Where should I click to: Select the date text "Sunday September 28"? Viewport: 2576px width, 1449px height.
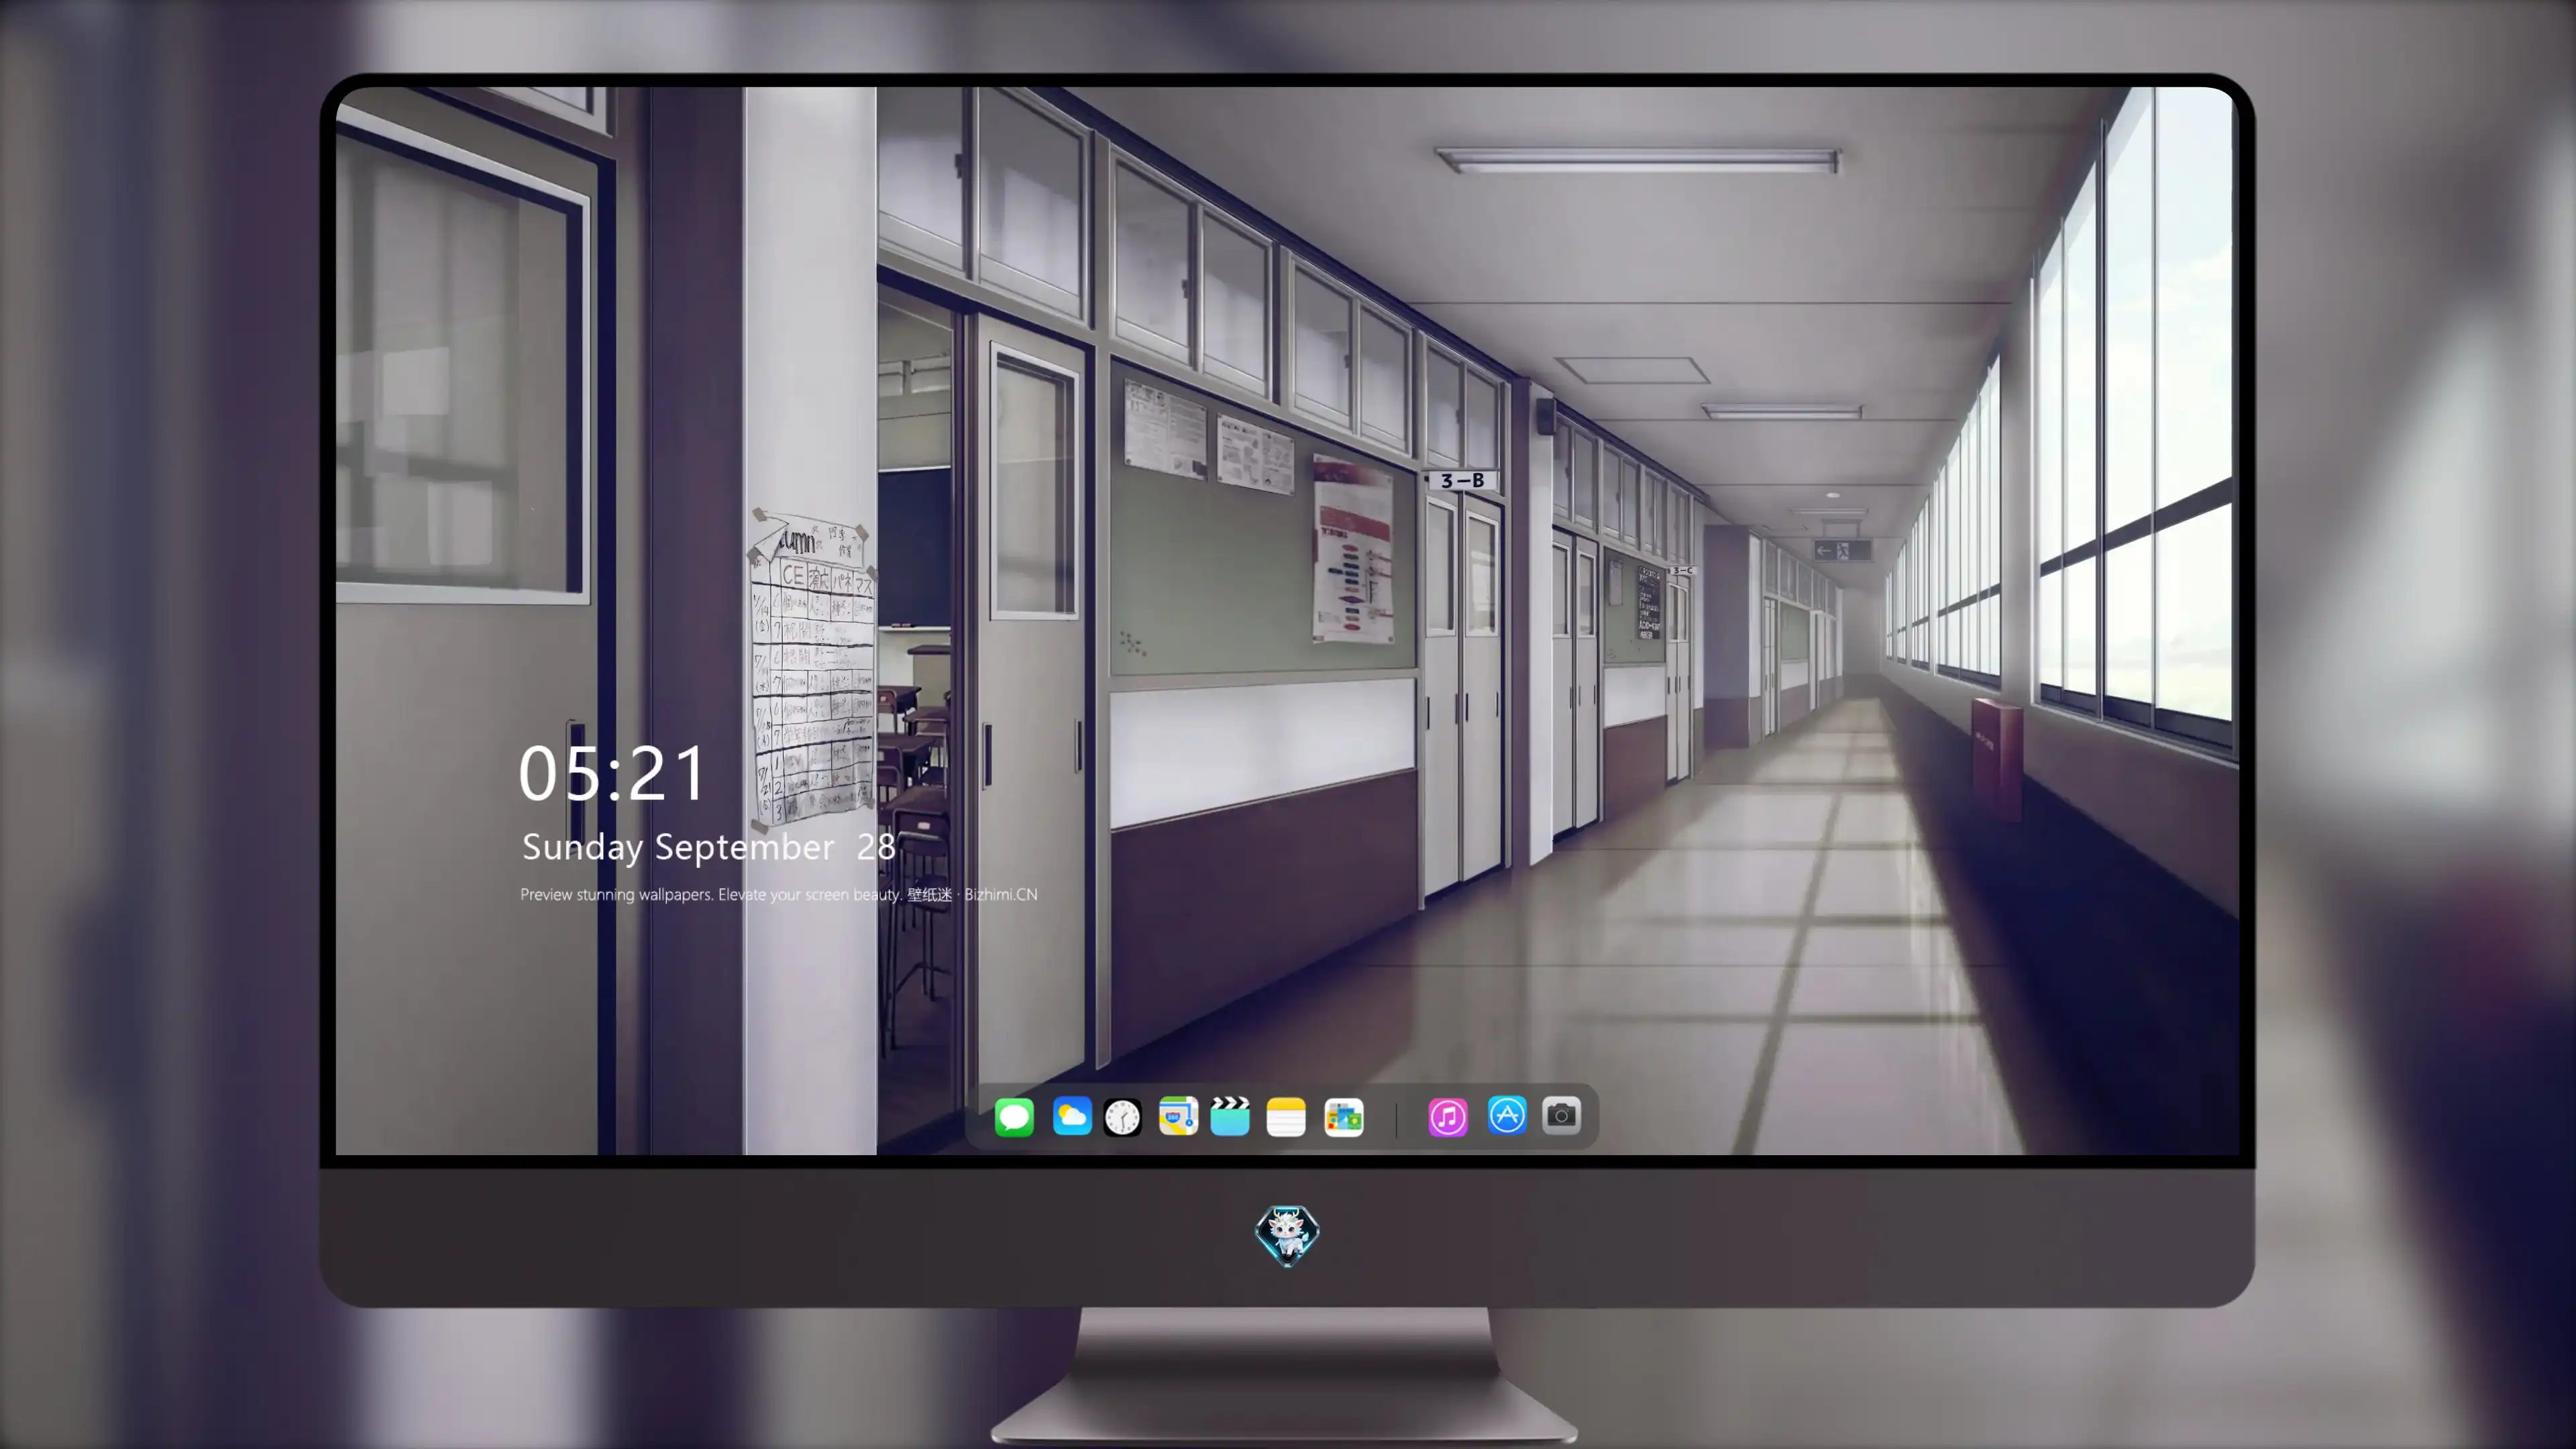pyautogui.click(x=709, y=847)
